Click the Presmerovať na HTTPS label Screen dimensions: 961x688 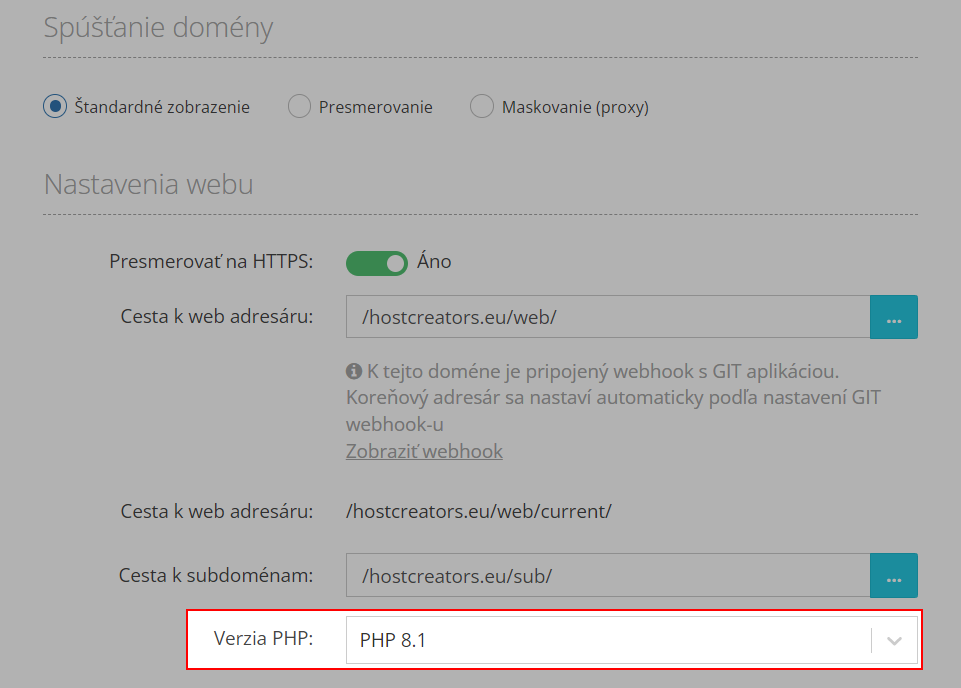point(211,262)
